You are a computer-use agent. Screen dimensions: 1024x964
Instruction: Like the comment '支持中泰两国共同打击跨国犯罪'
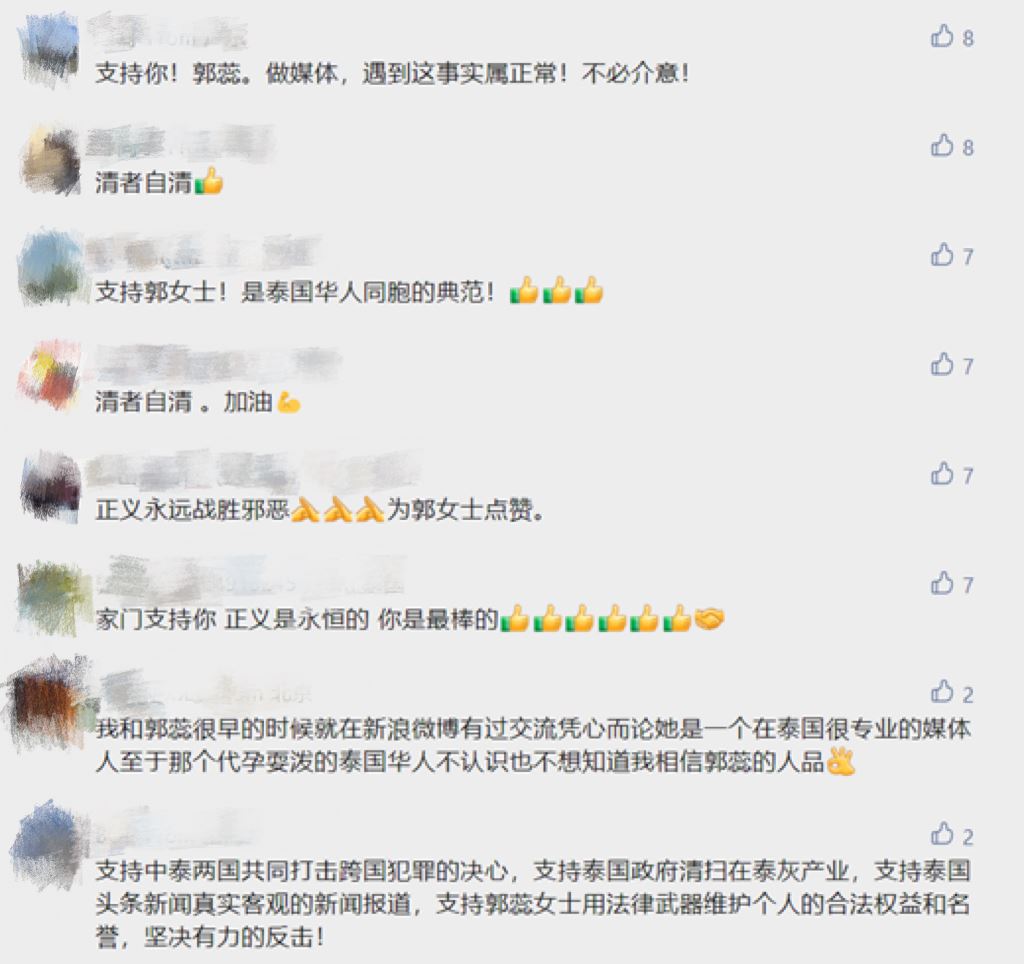tap(942, 834)
